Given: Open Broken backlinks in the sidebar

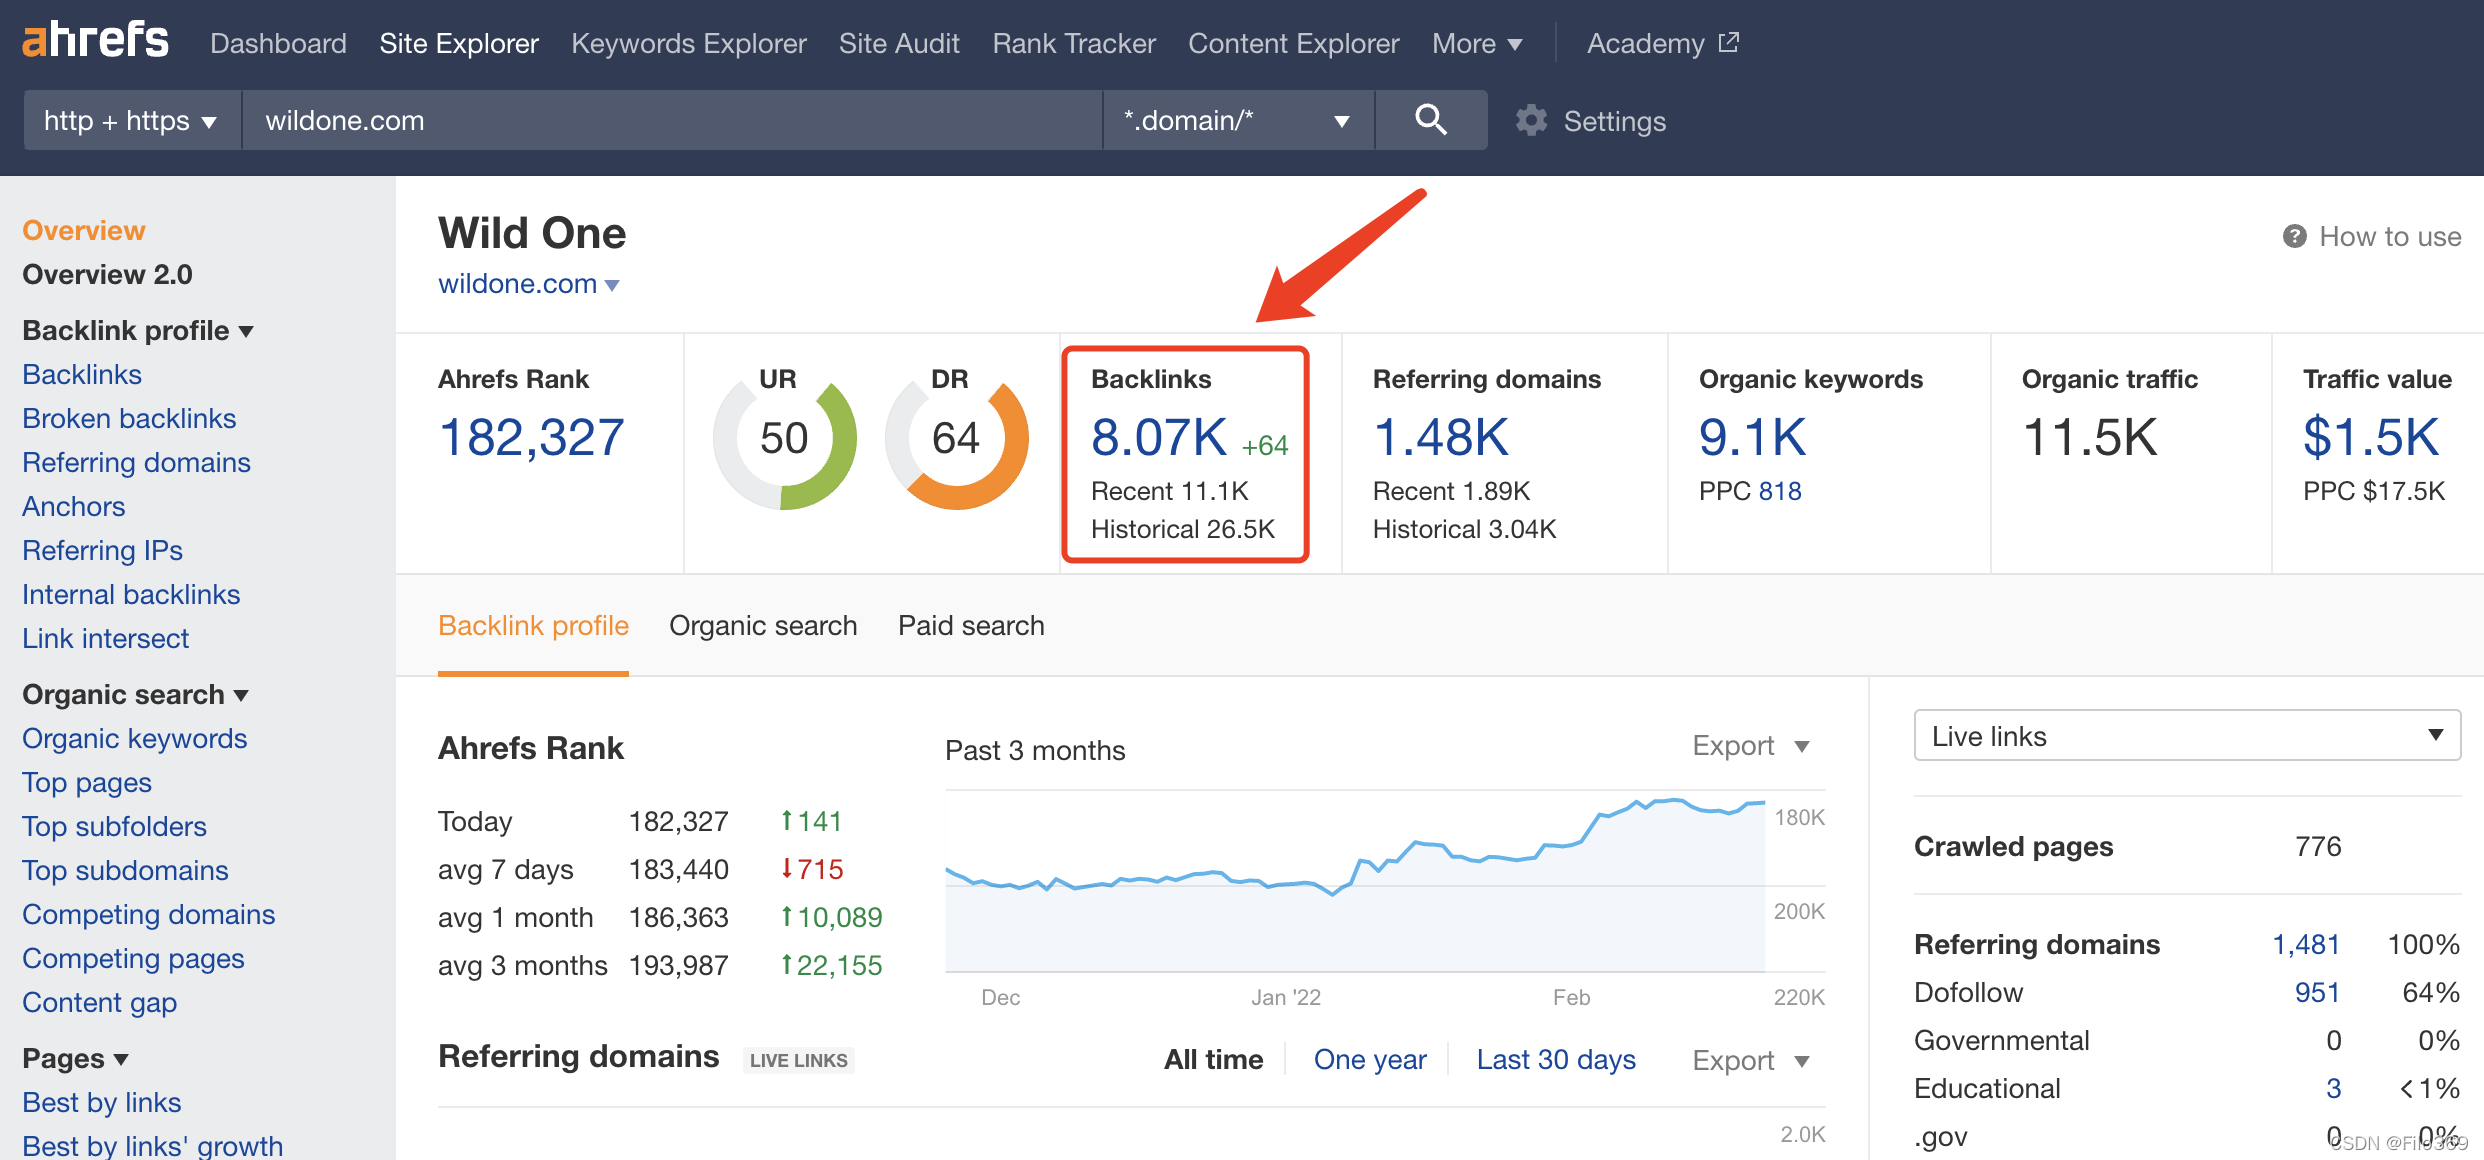Looking at the screenshot, I should 129,418.
